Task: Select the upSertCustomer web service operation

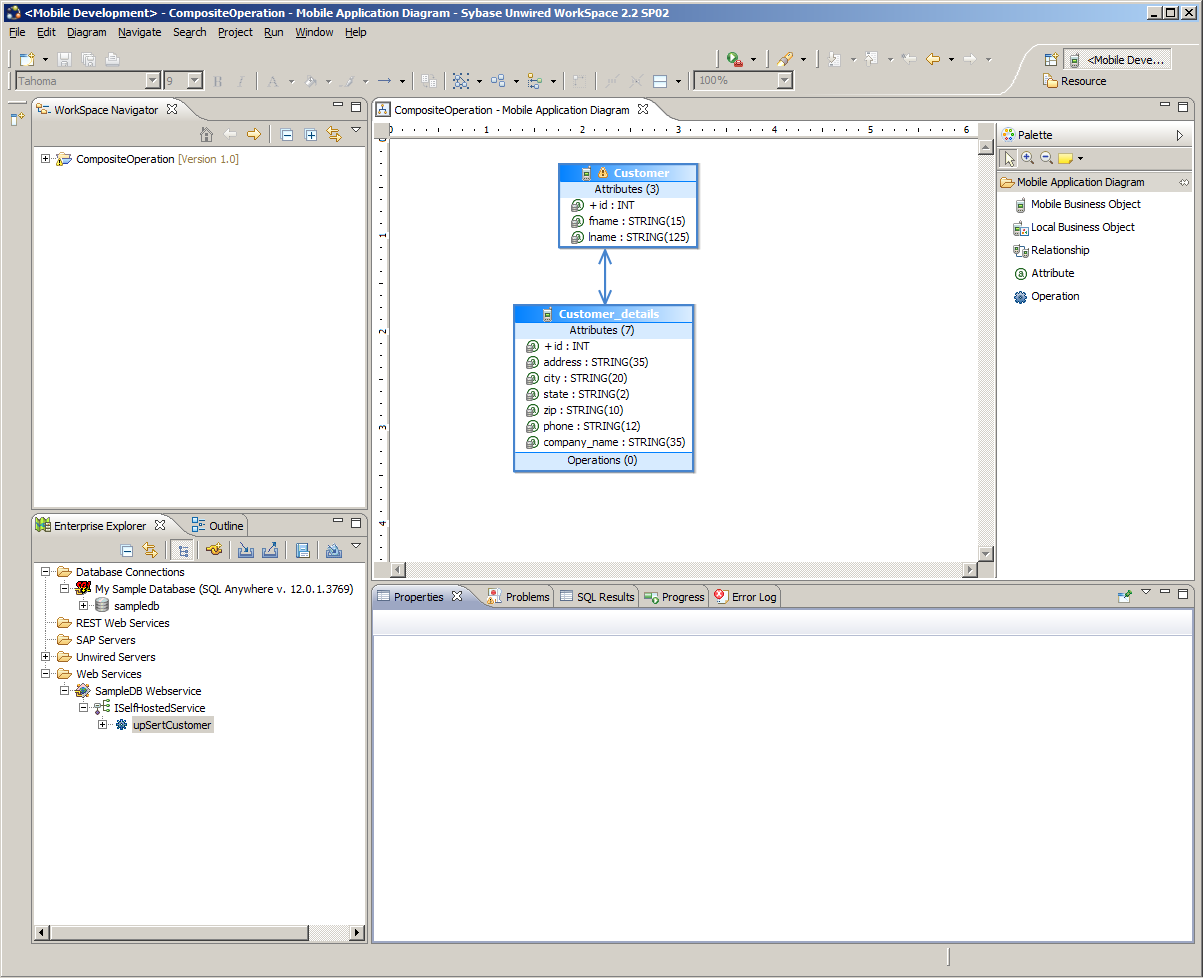Action: point(171,724)
